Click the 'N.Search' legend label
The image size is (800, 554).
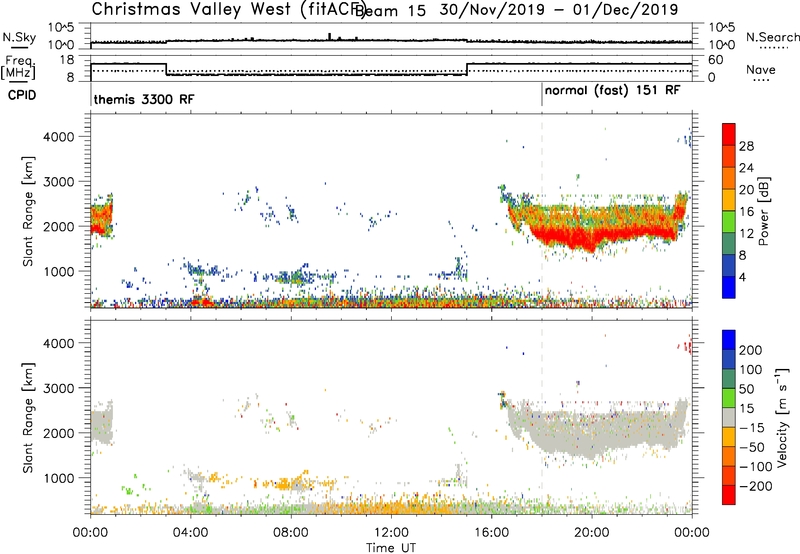pyautogui.click(x=772, y=37)
